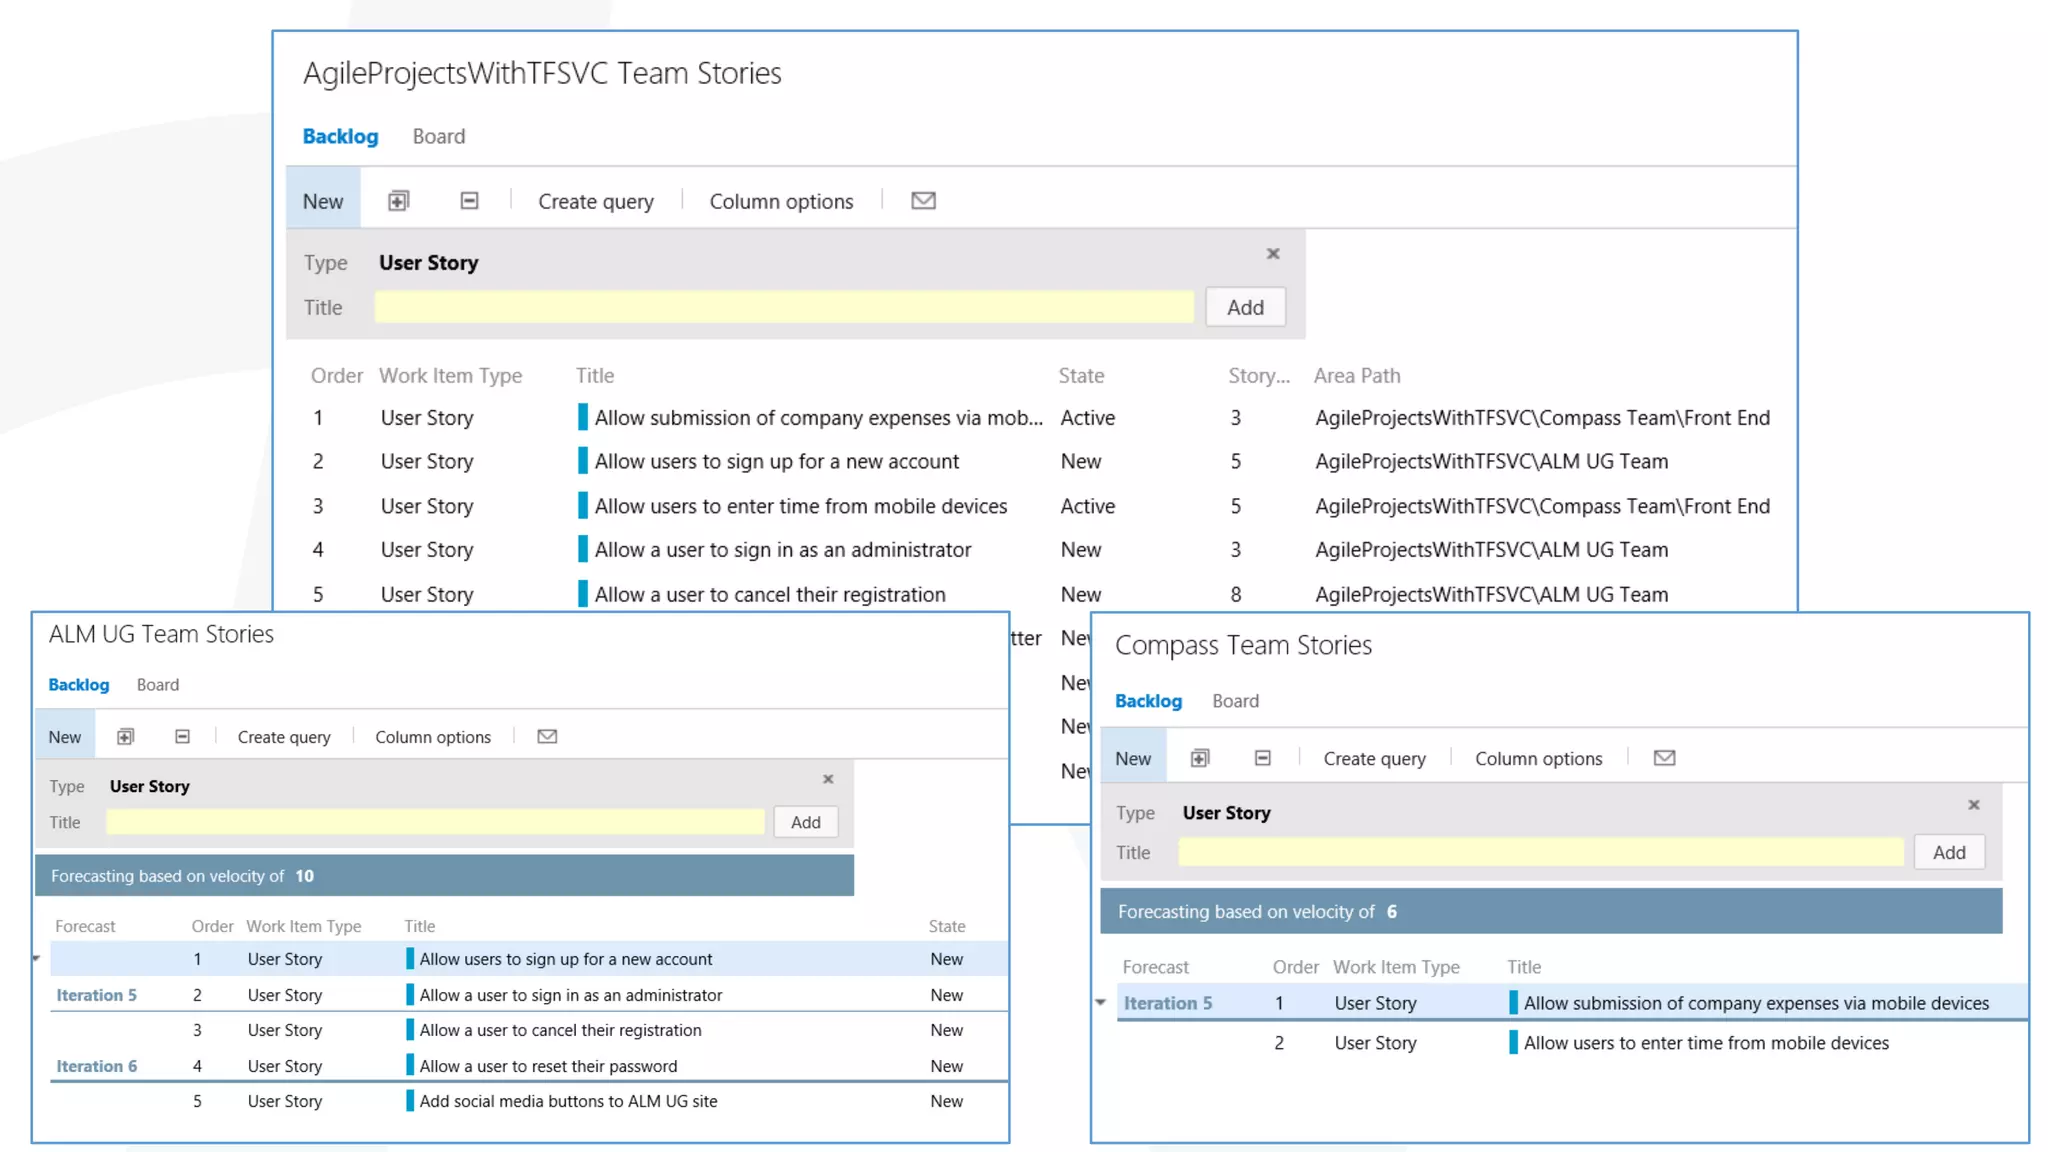Click Create query in Compass Team toolbar
Viewport: 2048px width, 1152px height.
pyautogui.click(x=1374, y=759)
